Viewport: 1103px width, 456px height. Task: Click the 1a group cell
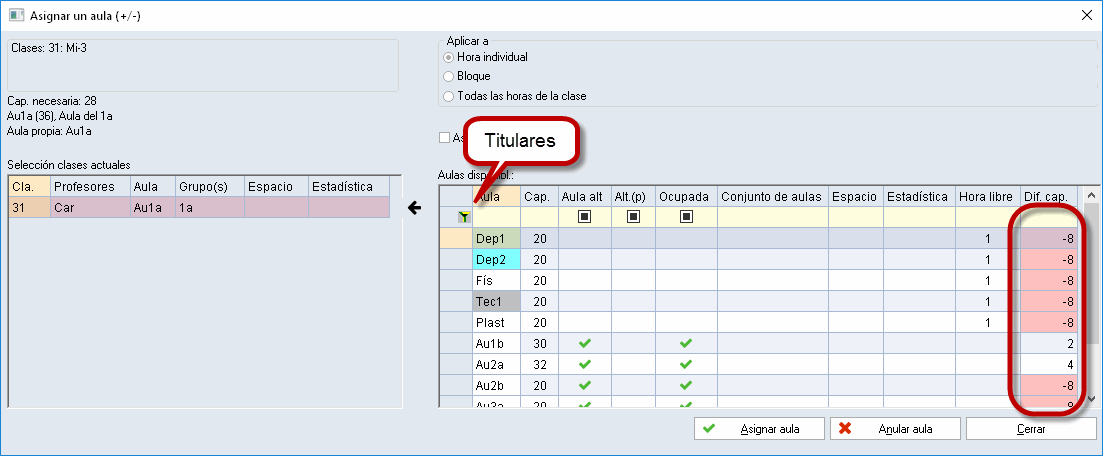[x=208, y=208]
